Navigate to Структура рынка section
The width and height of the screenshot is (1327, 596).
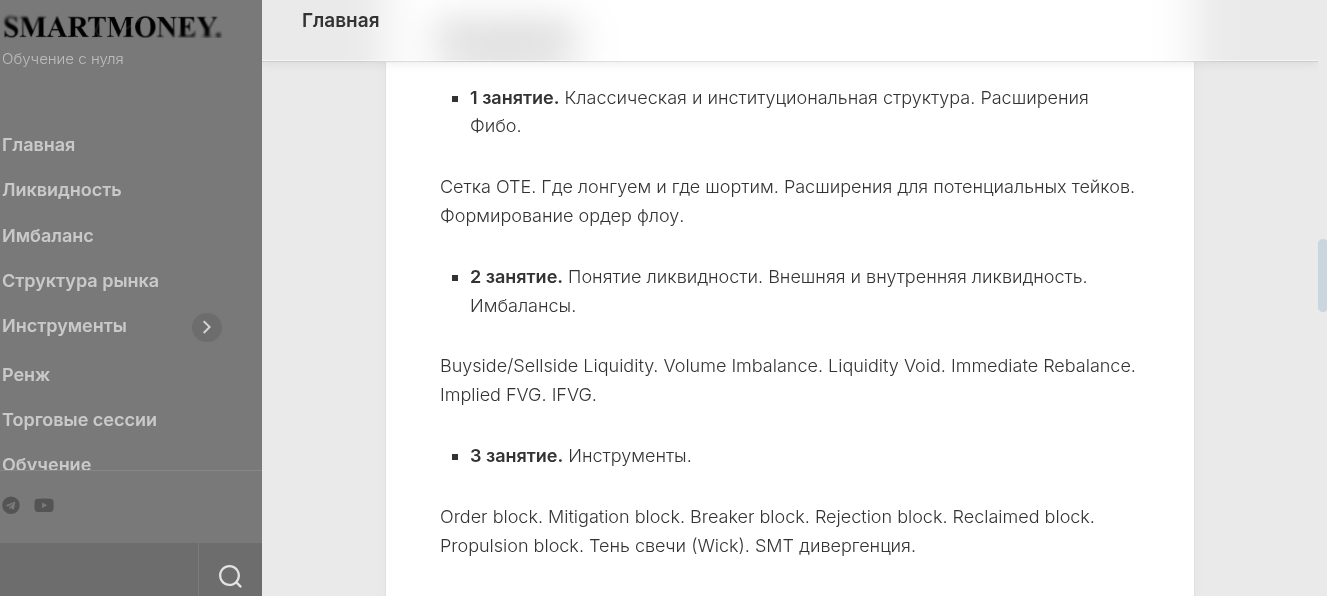click(81, 281)
